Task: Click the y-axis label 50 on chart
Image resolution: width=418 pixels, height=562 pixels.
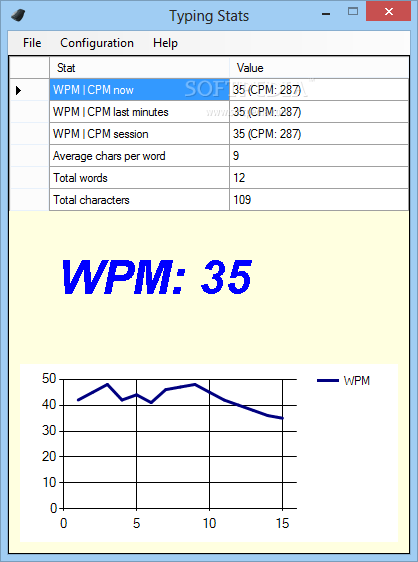Action: pyautogui.click(x=49, y=379)
